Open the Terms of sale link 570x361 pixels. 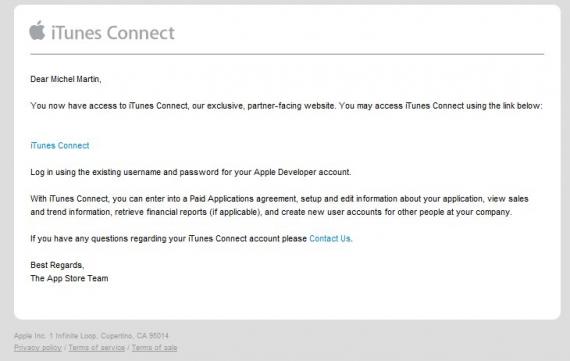pyautogui.click(x=154, y=348)
